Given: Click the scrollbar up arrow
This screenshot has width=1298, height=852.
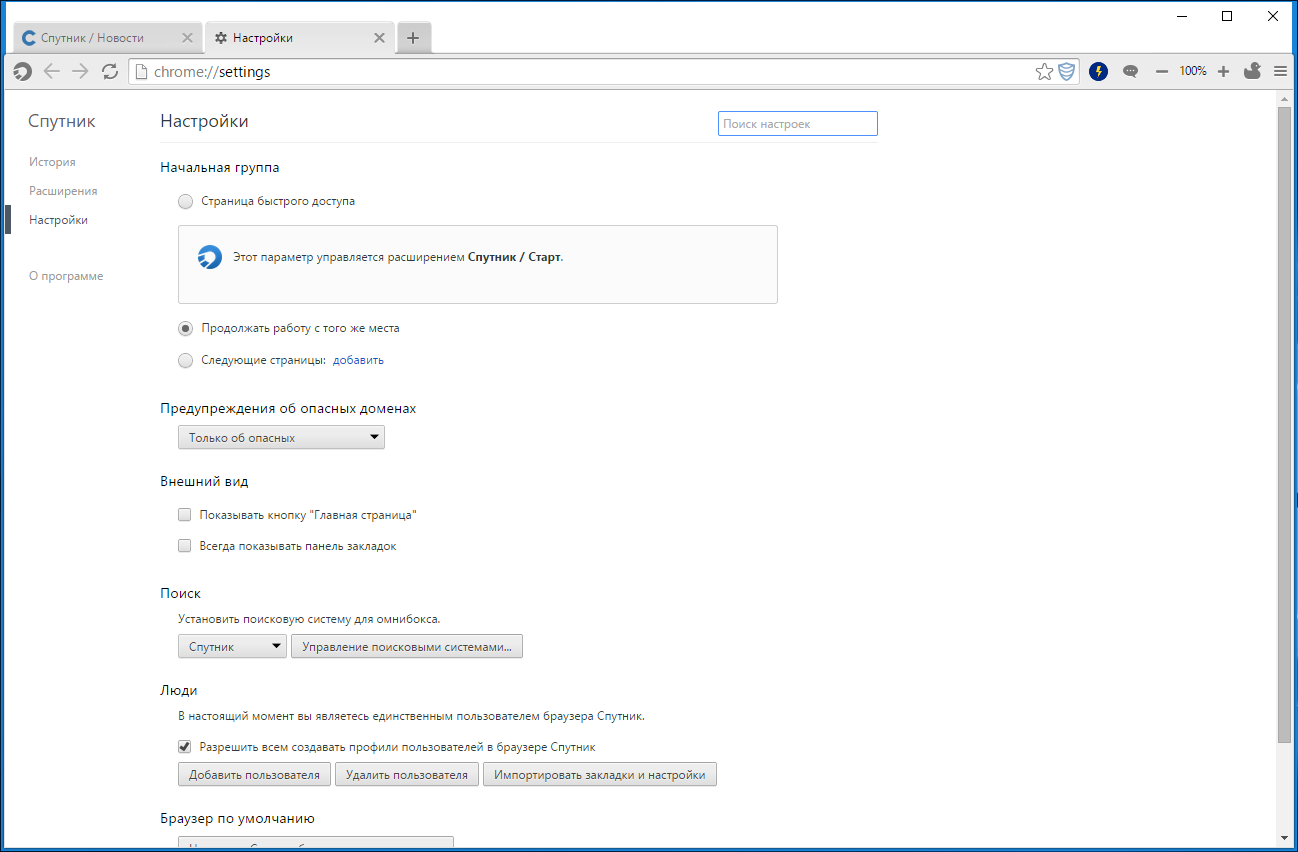Looking at the screenshot, I should [1284, 98].
